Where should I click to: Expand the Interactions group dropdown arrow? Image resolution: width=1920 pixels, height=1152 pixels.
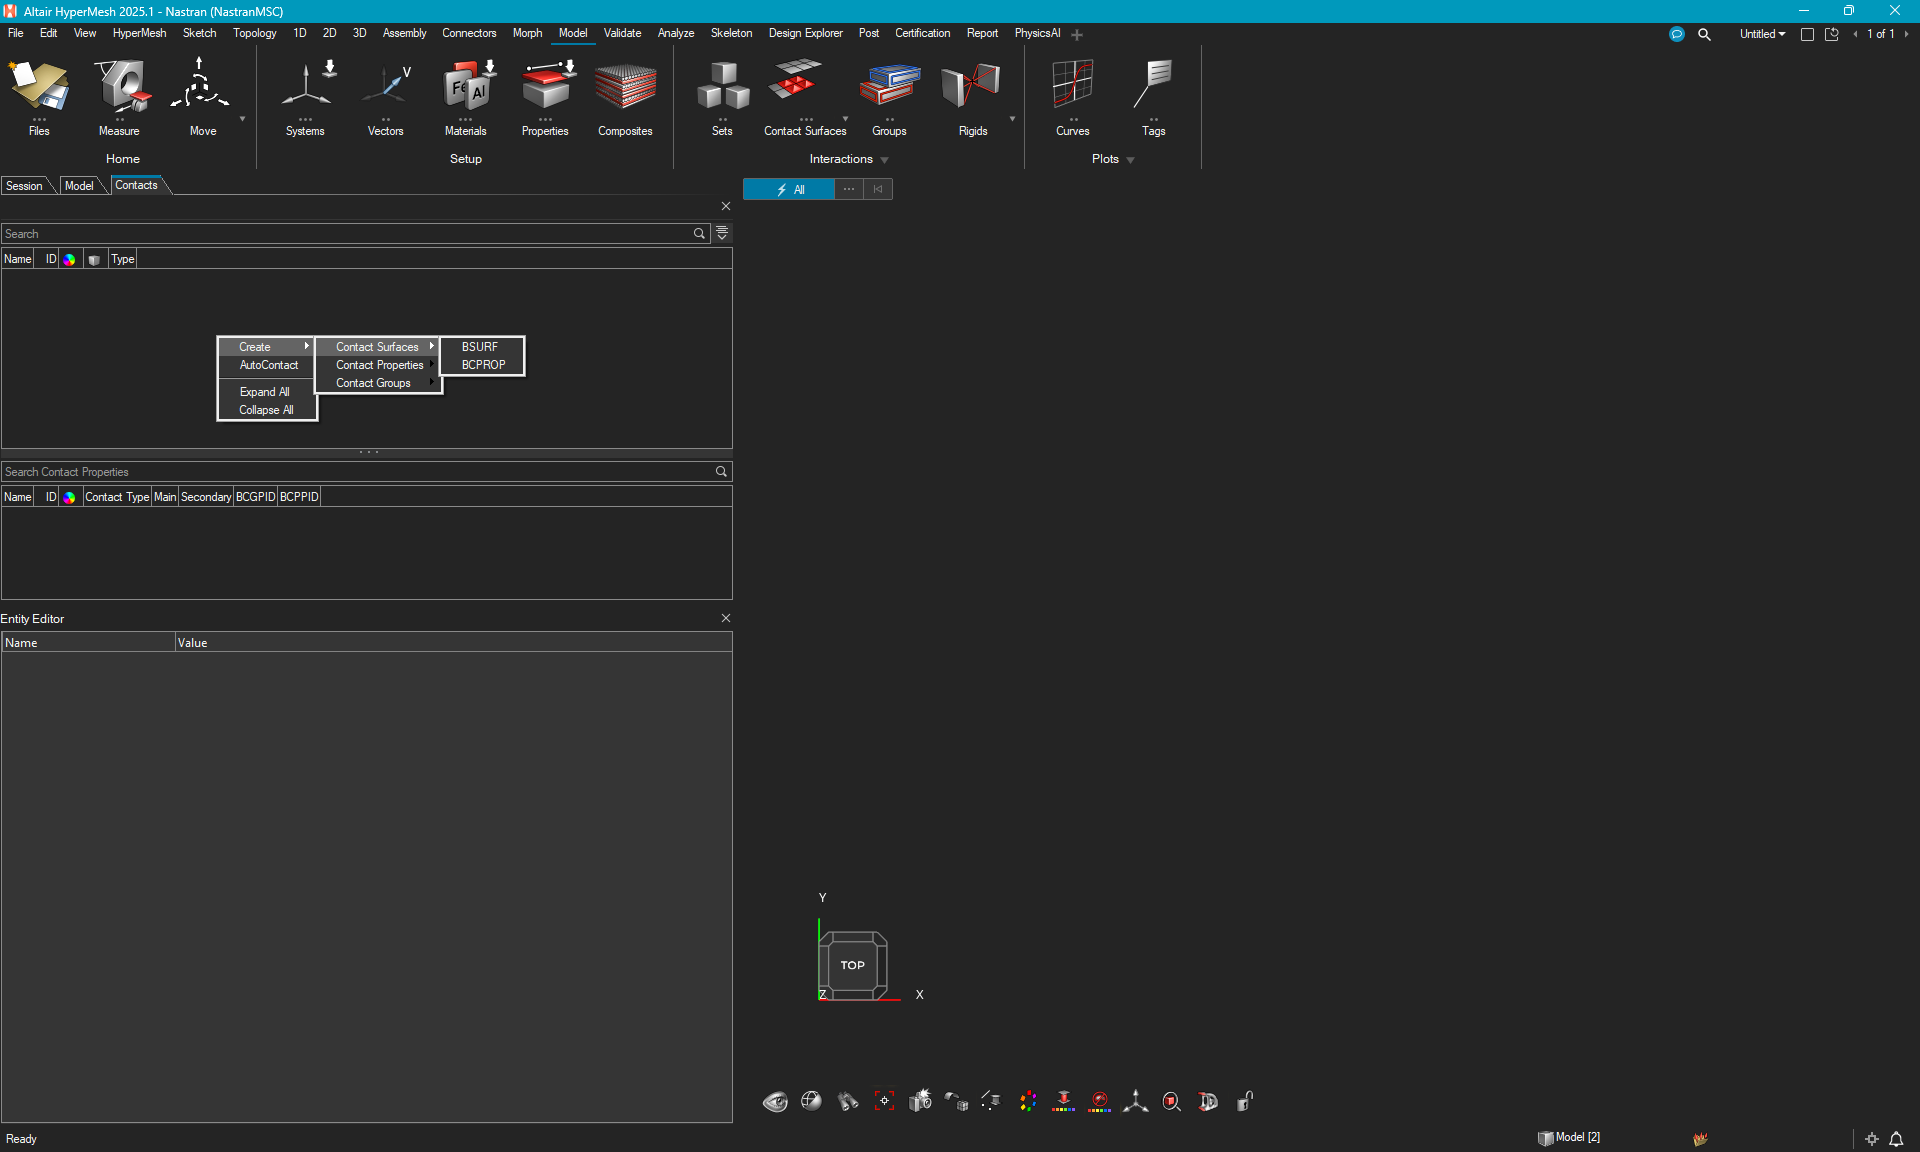click(884, 160)
